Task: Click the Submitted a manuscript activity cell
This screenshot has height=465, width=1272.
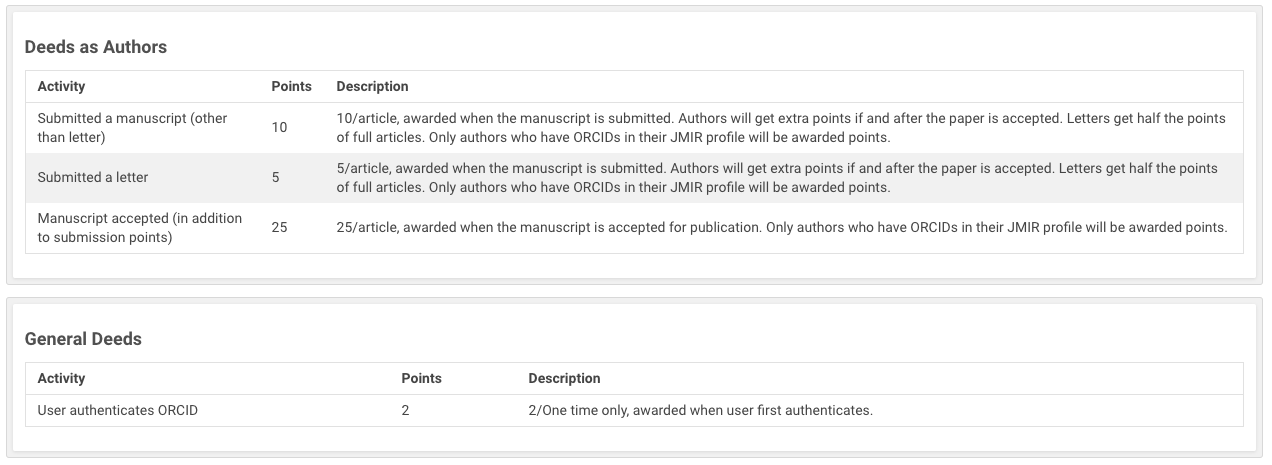Action: [x=134, y=128]
